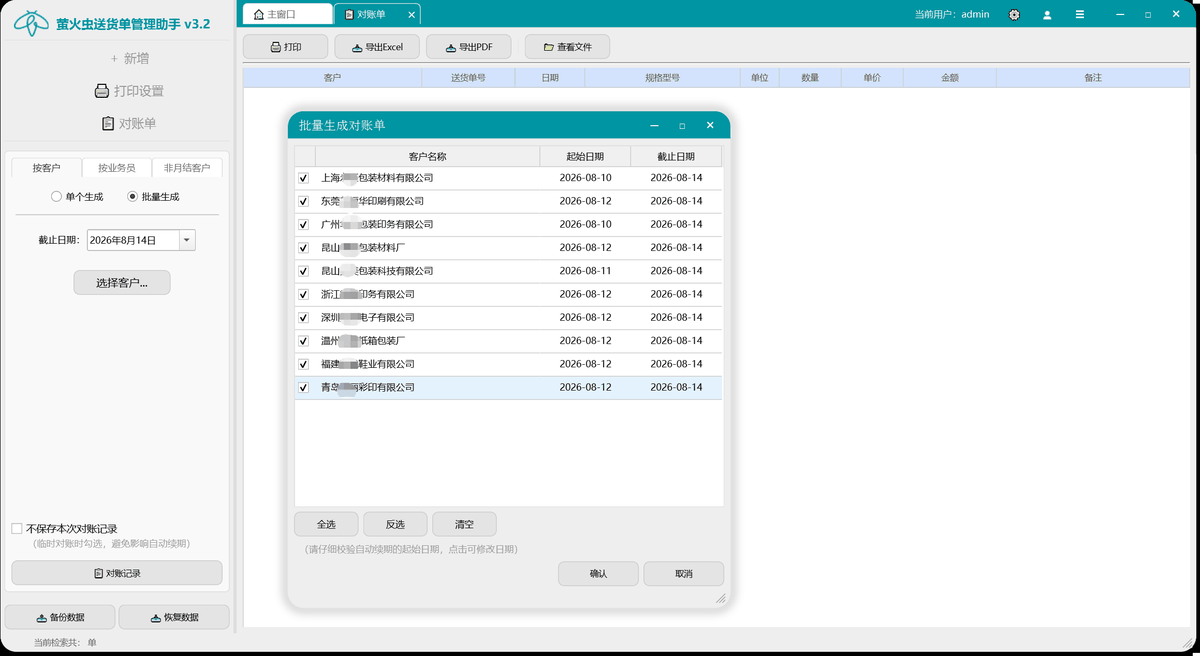Select 新增 in the sidebar

(x=129, y=58)
